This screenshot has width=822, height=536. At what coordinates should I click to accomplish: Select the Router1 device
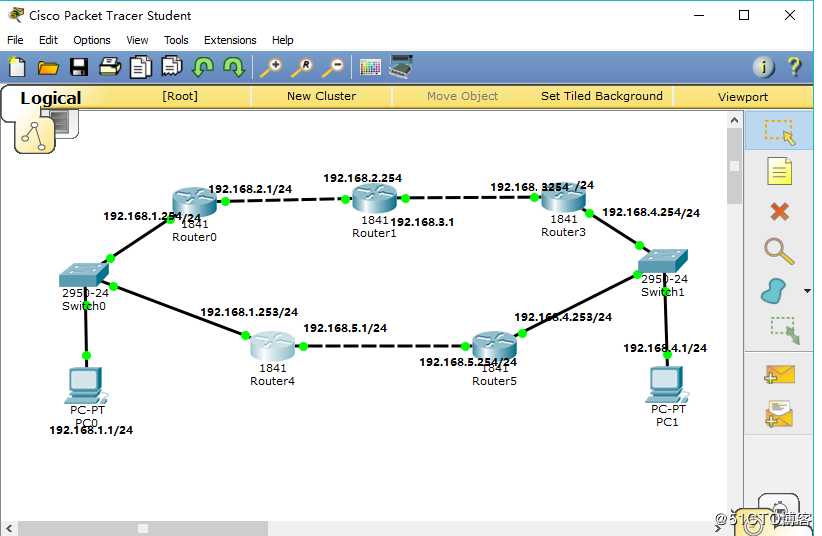click(x=374, y=199)
